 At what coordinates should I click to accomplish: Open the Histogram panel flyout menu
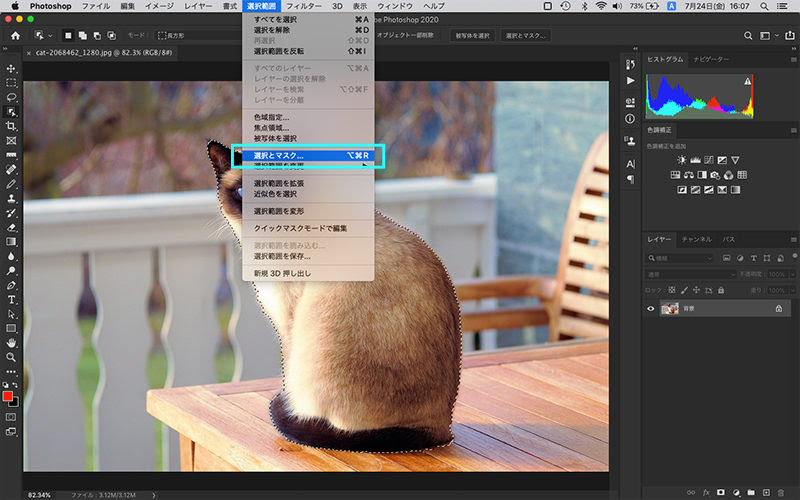793,60
